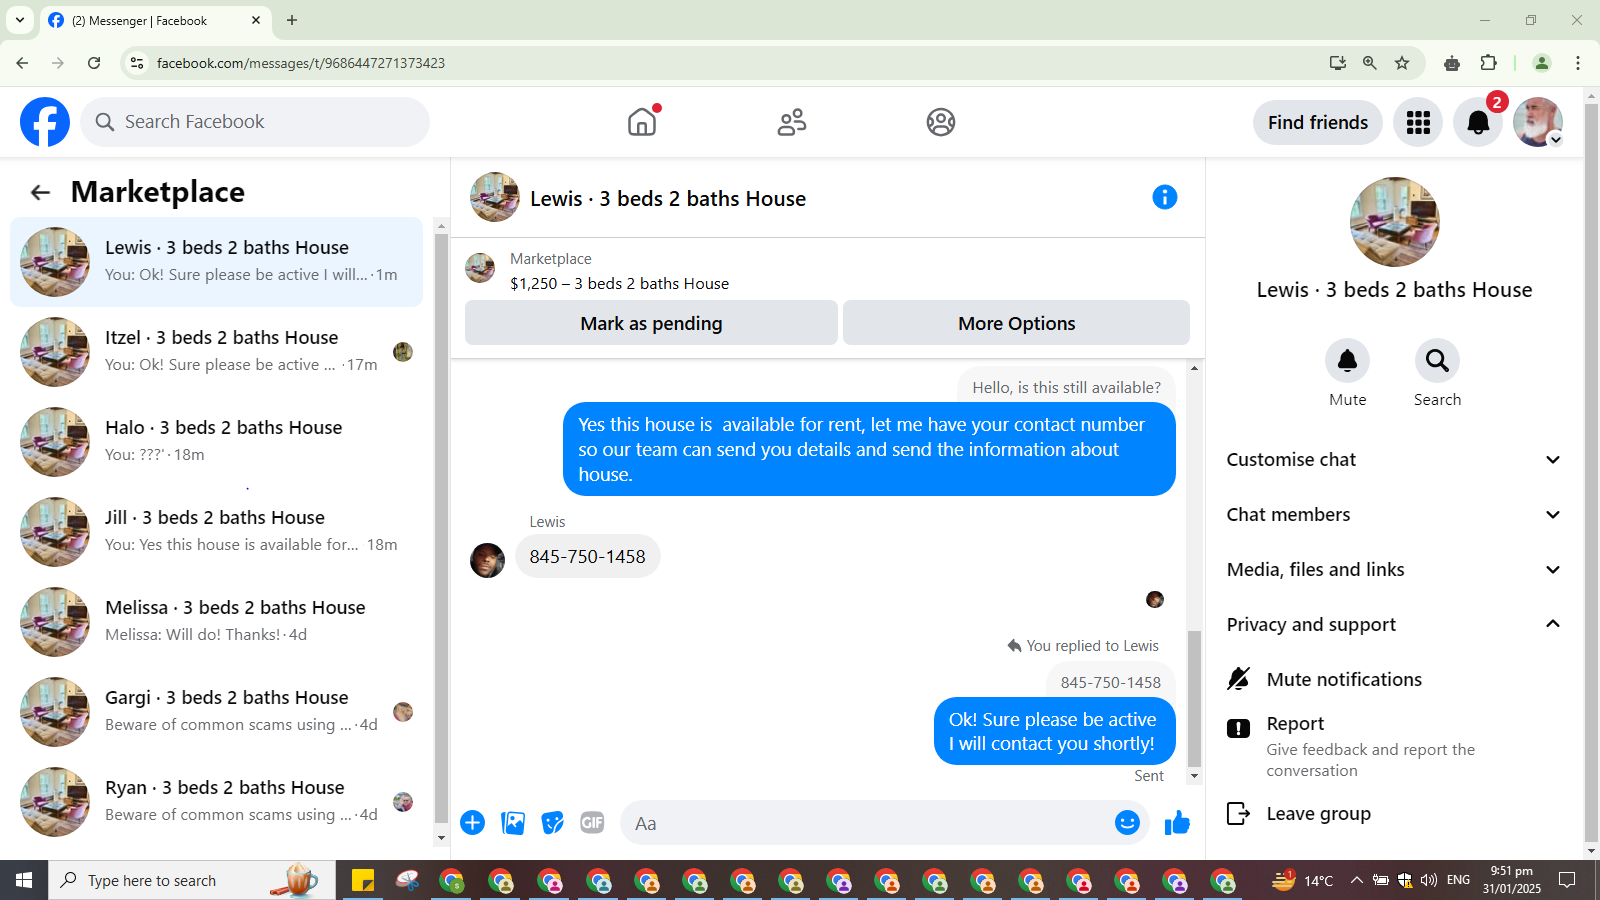
Task: Open the Gargi conversation
Action: click(216, 712)
